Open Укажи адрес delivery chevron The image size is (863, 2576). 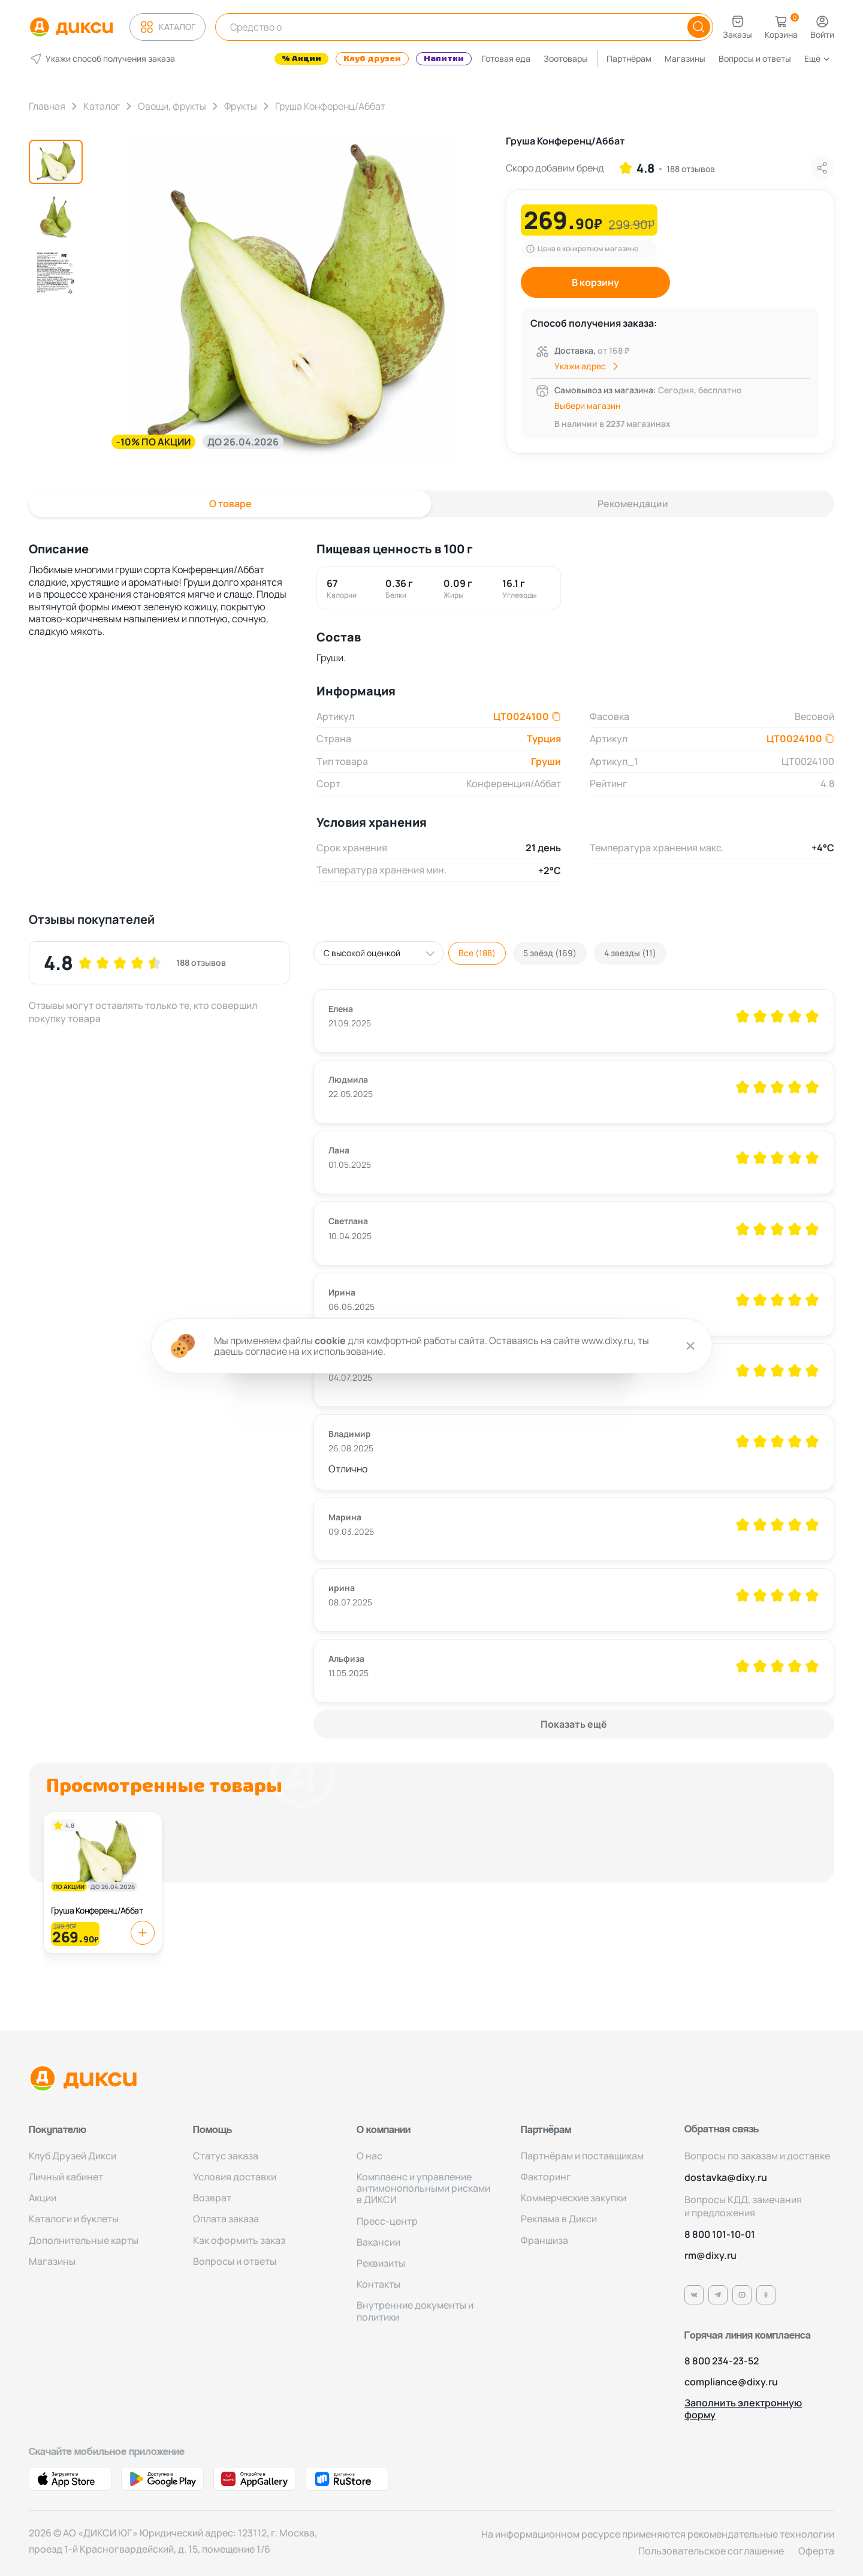[615, 367]
